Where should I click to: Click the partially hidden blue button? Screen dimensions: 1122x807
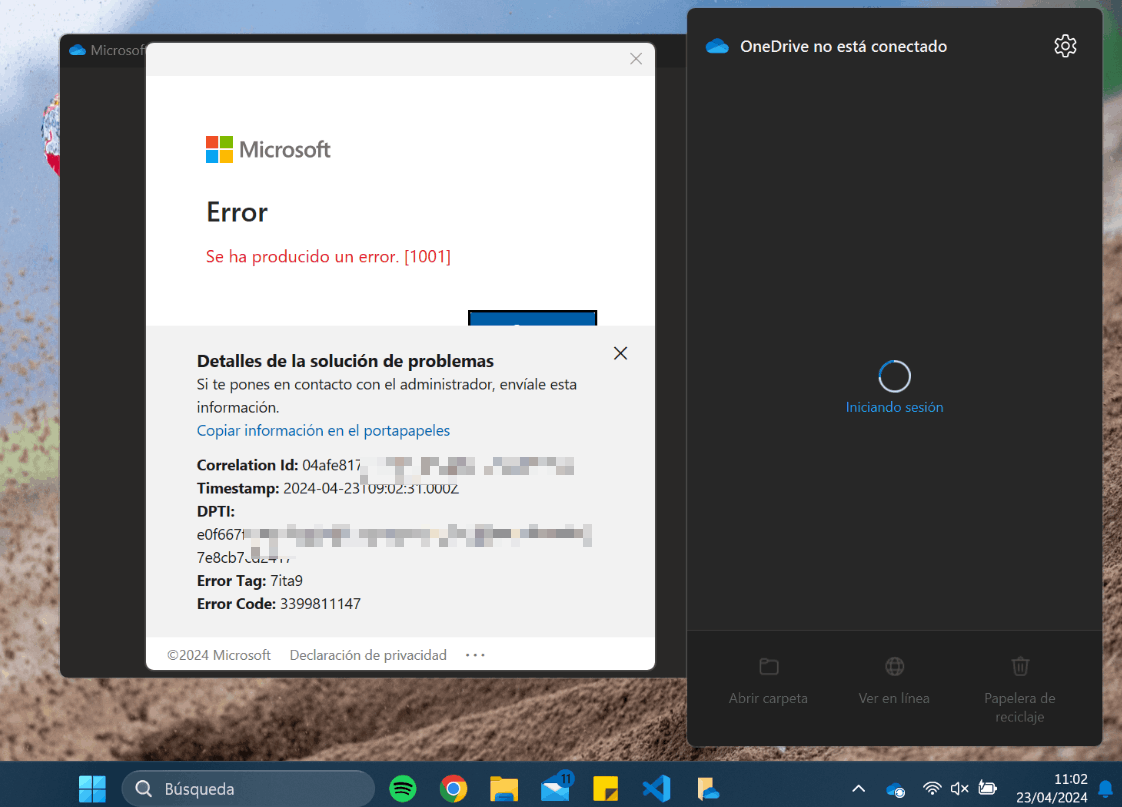[x=532, y=318]
